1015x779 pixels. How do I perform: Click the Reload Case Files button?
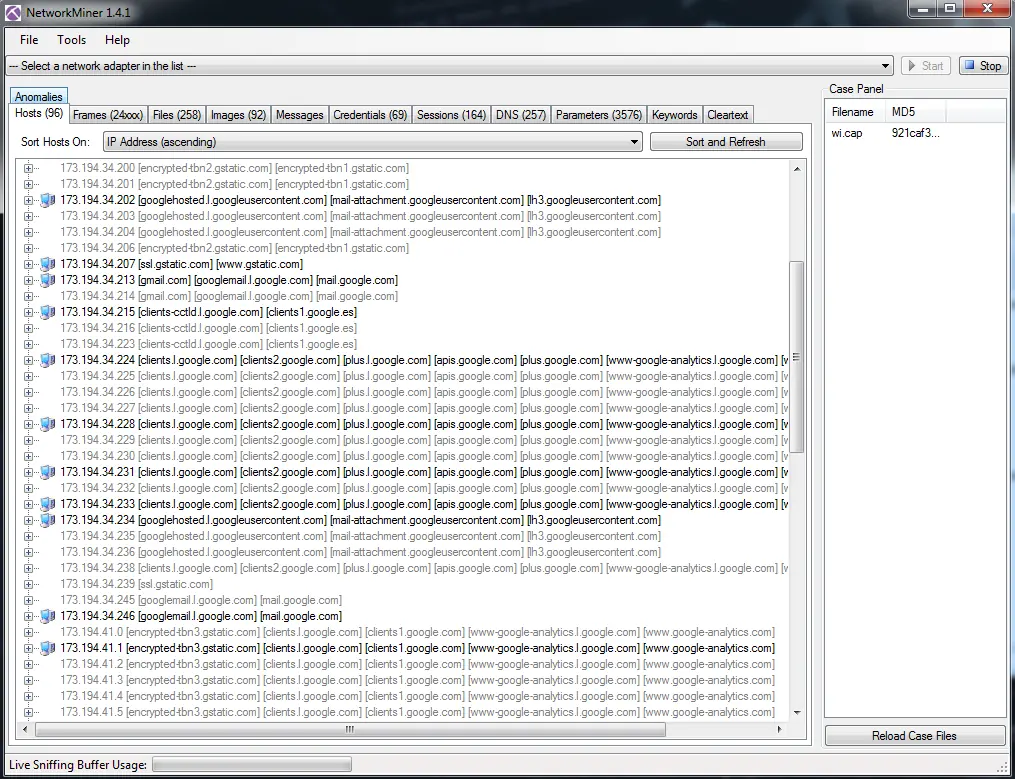914,736
